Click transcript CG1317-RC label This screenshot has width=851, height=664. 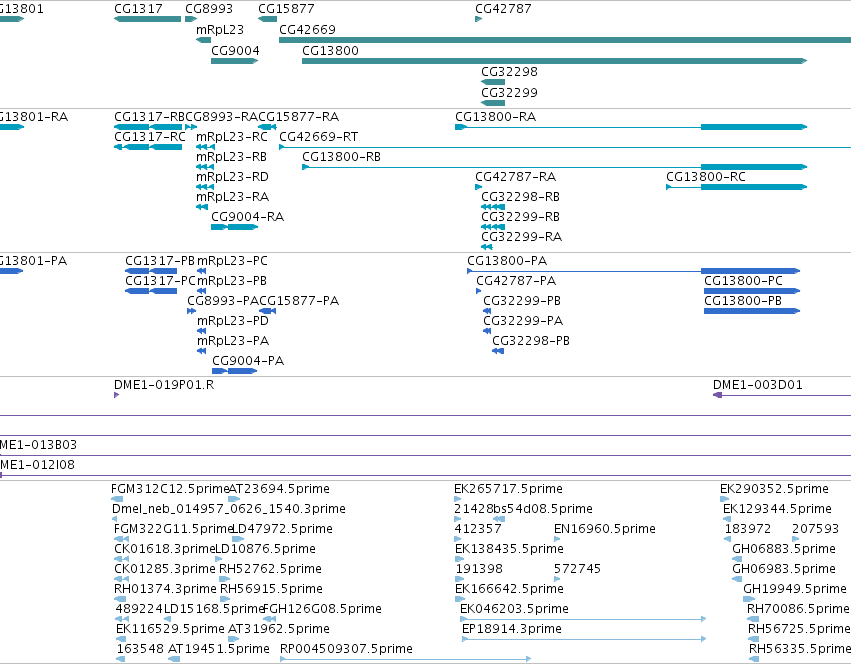(149, 137)
